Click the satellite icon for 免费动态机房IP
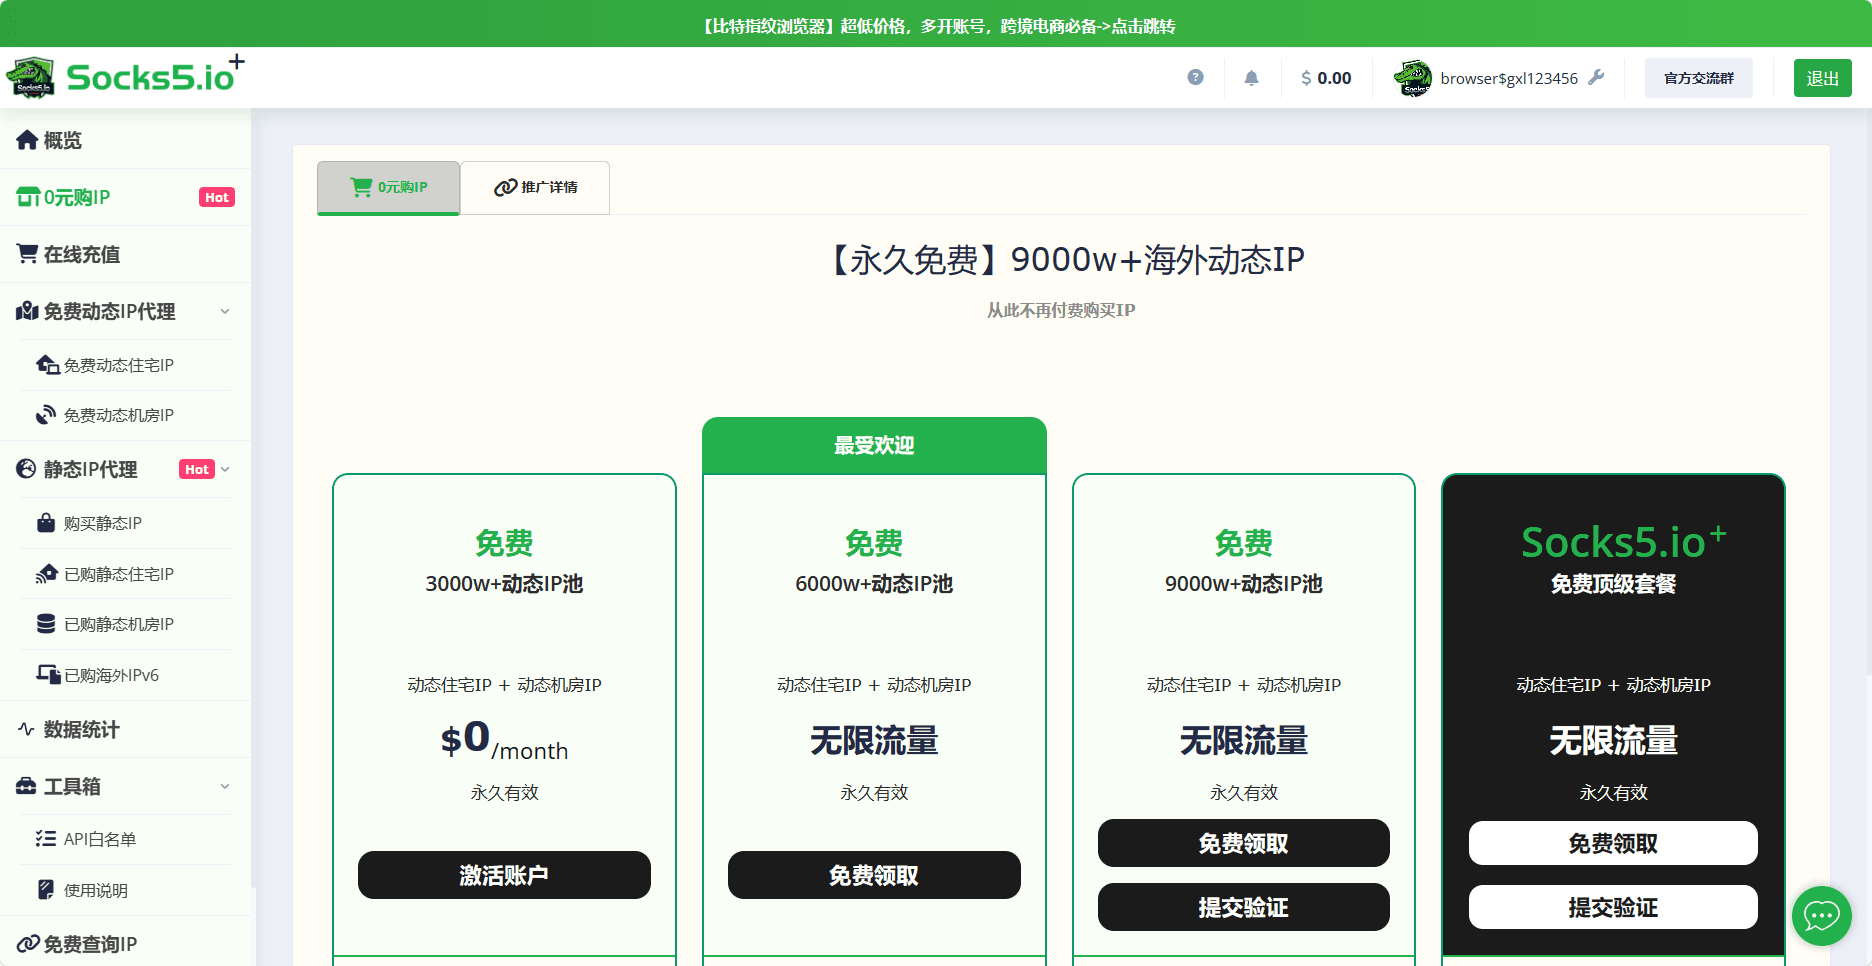The image size is (1872, 966). point(46,415)
